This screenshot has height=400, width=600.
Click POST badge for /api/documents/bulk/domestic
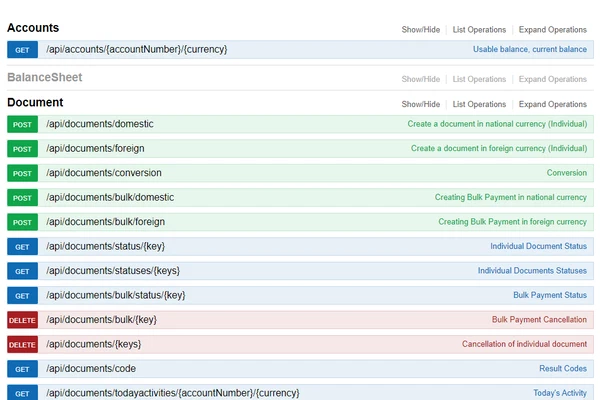[22, 198]
